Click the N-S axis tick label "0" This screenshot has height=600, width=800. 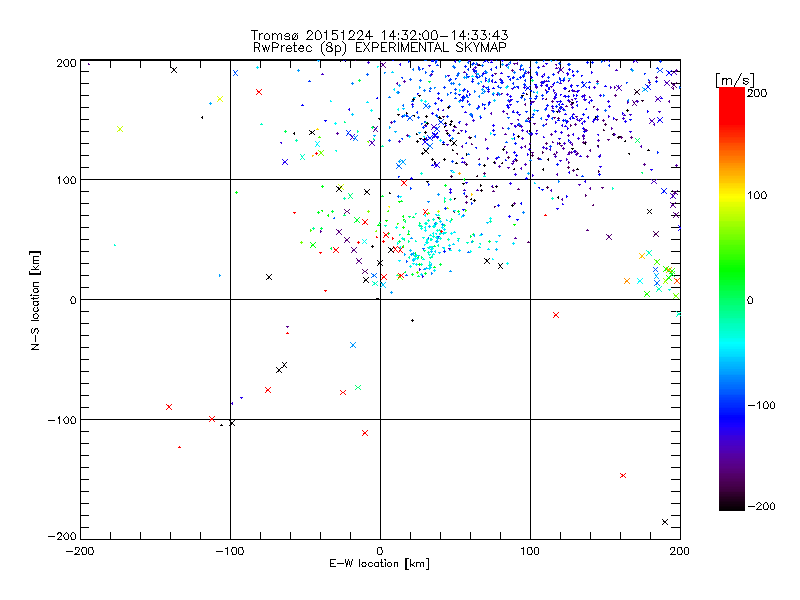(x=73, y=300)
